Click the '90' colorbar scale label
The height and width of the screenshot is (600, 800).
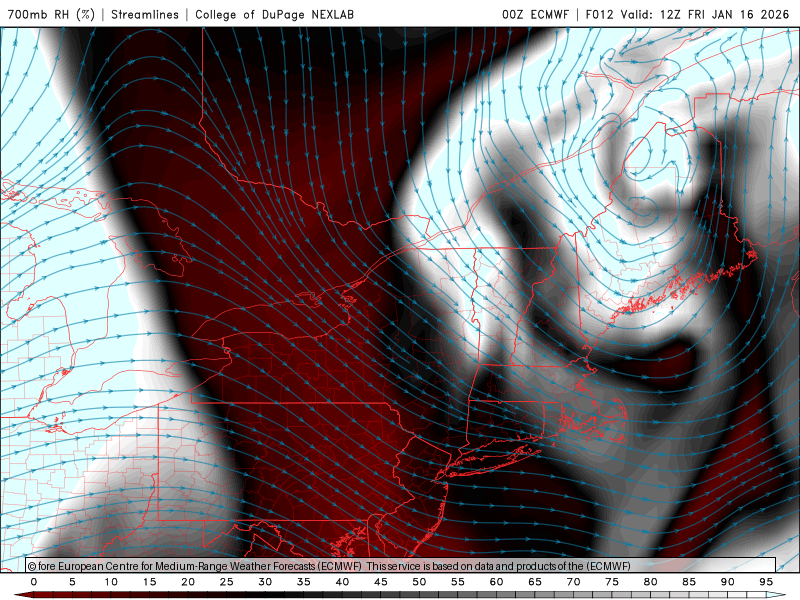728,582
